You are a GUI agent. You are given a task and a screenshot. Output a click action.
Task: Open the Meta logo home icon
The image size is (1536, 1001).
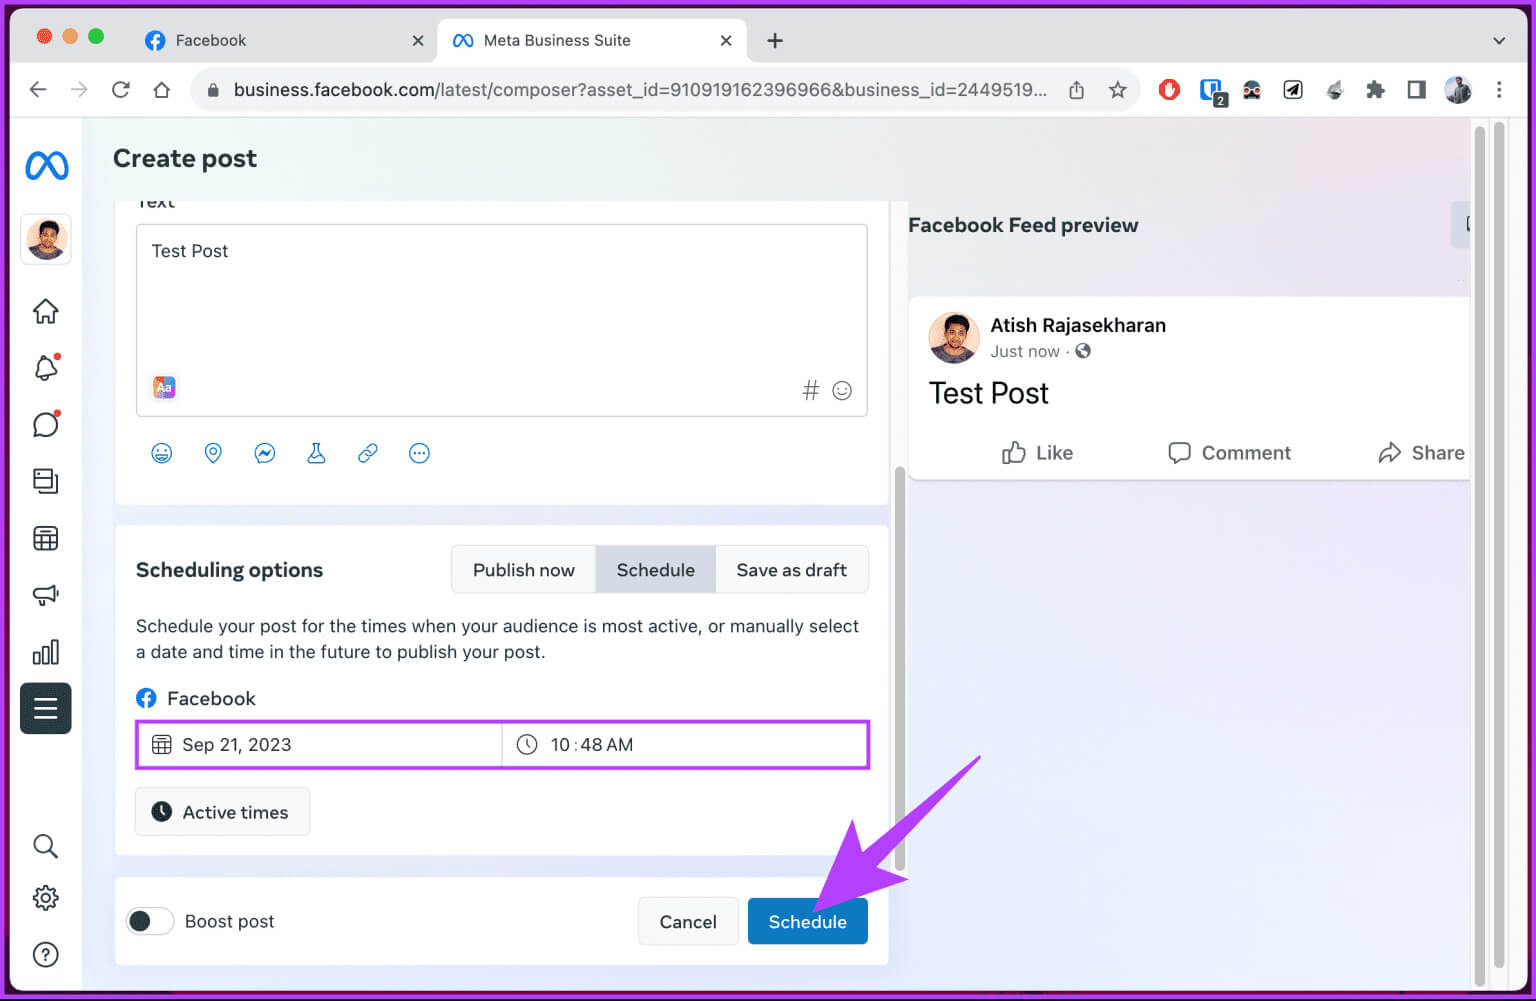(47, 165)
